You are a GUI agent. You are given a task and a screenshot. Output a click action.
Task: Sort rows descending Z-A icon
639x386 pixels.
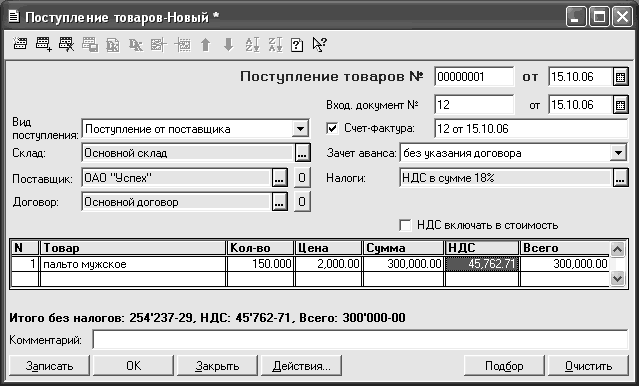275,44
